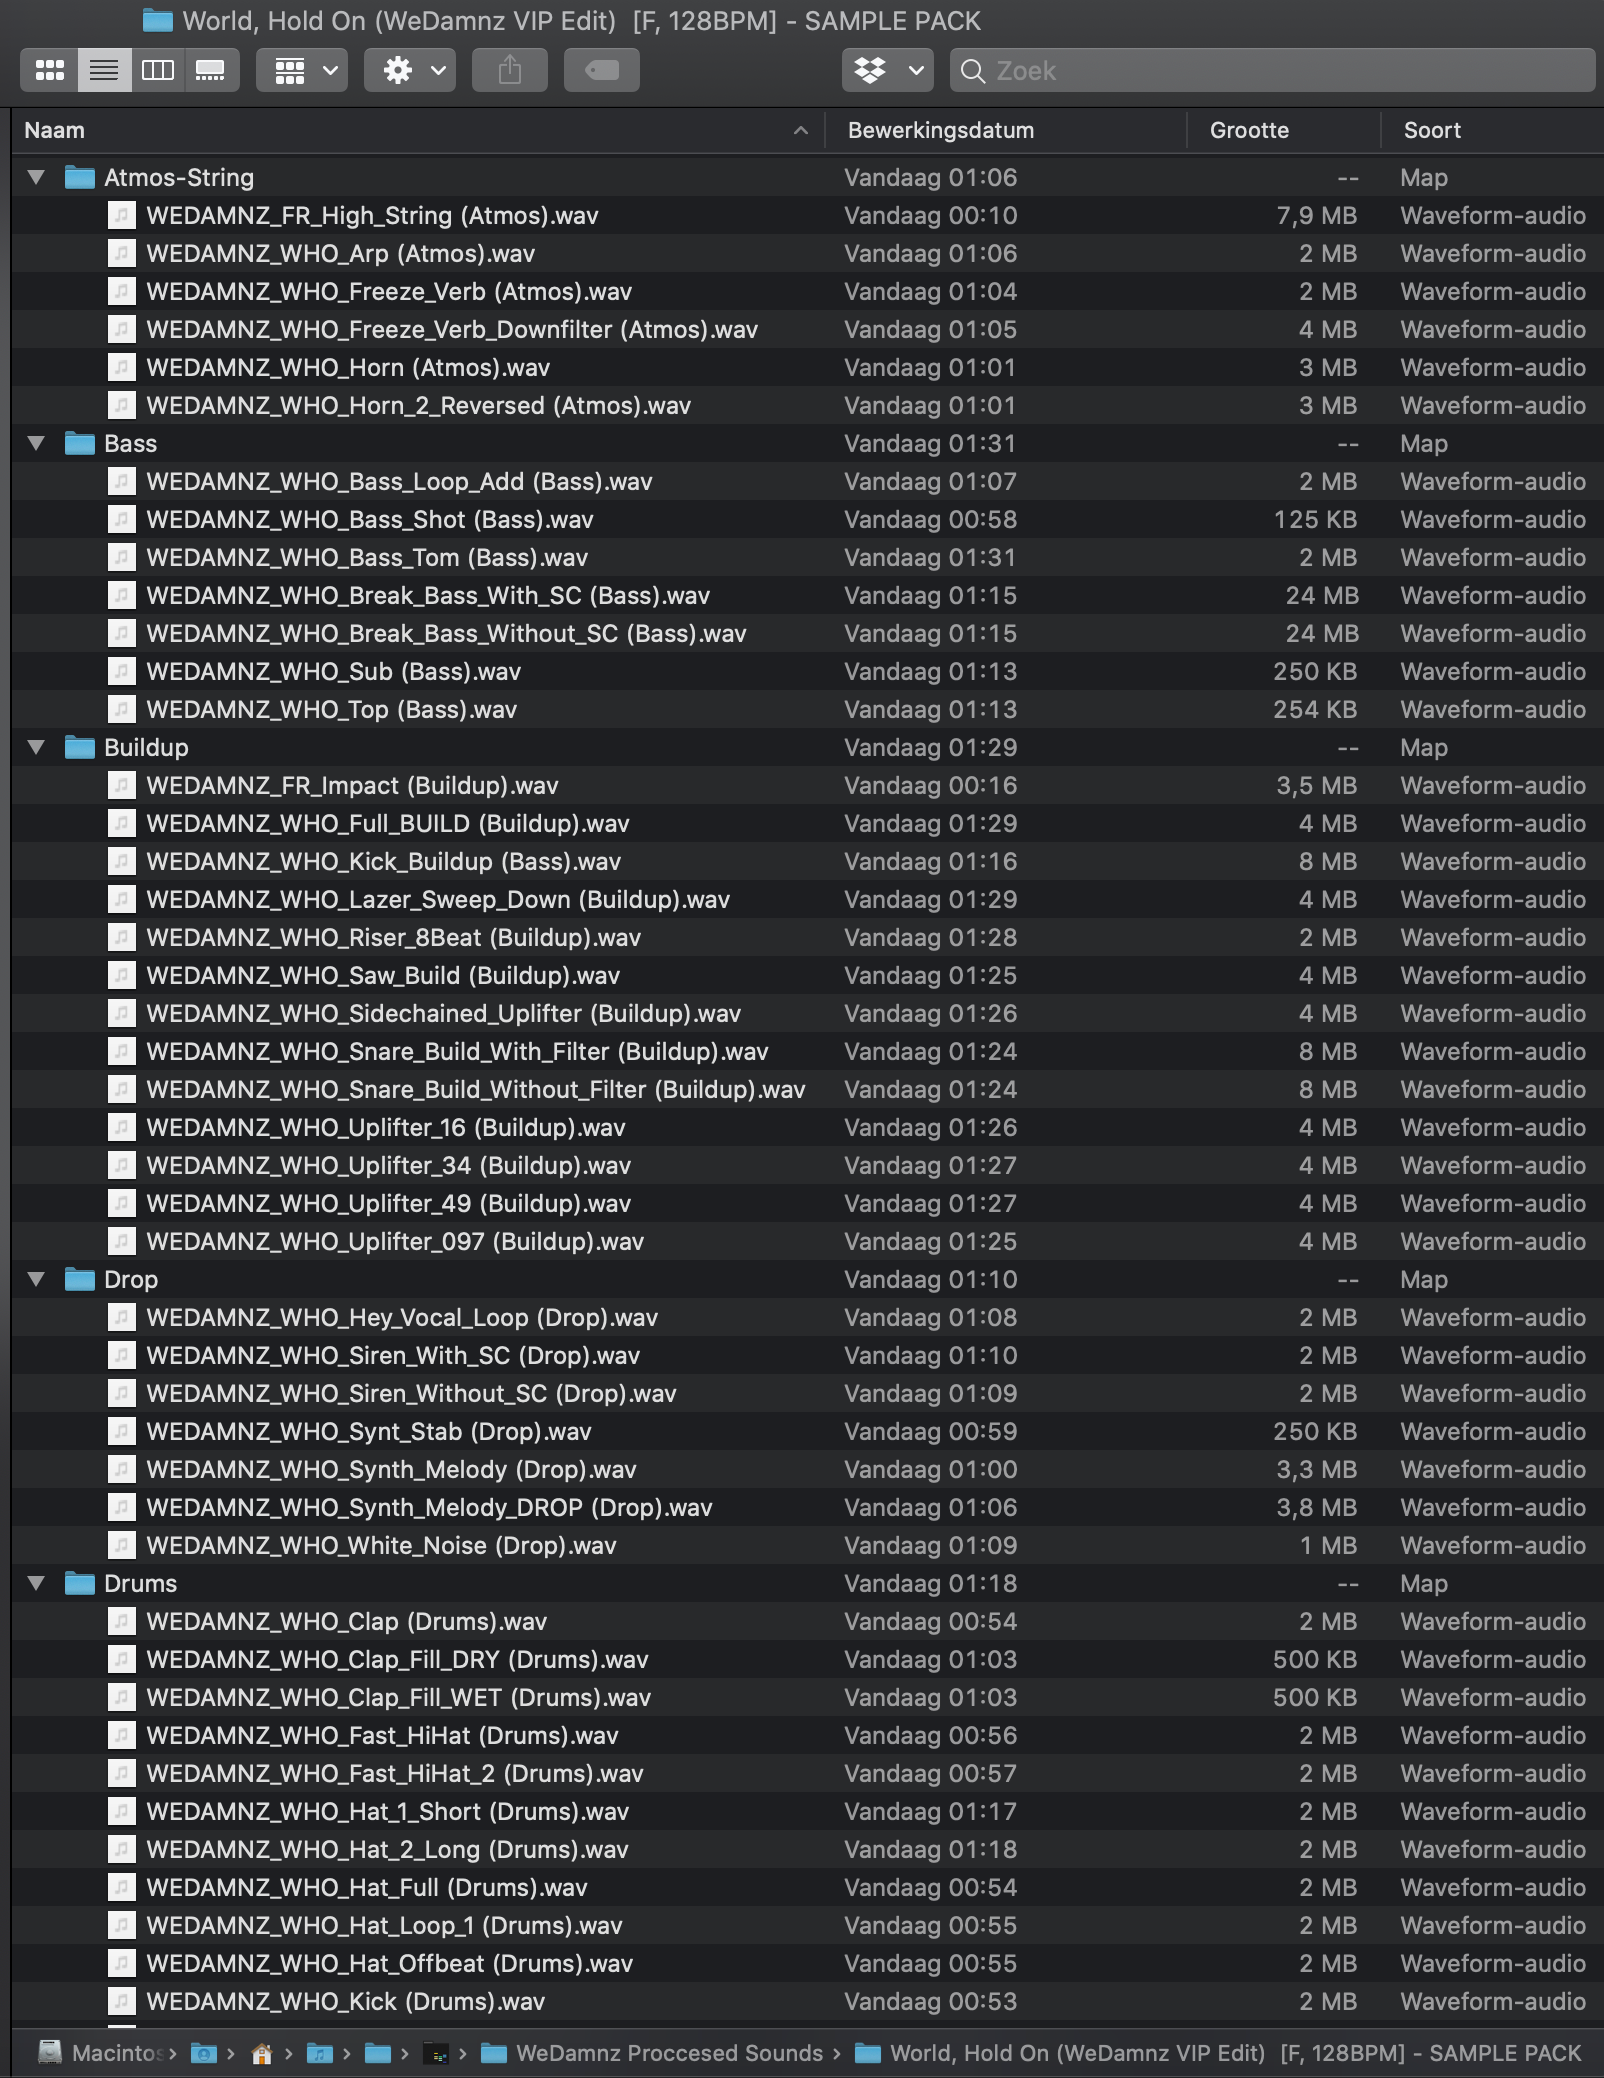Viewport: 1604px width, 2078px height.
Task: Open the group-by arrangement dropdown
Action: click(302, 70)
